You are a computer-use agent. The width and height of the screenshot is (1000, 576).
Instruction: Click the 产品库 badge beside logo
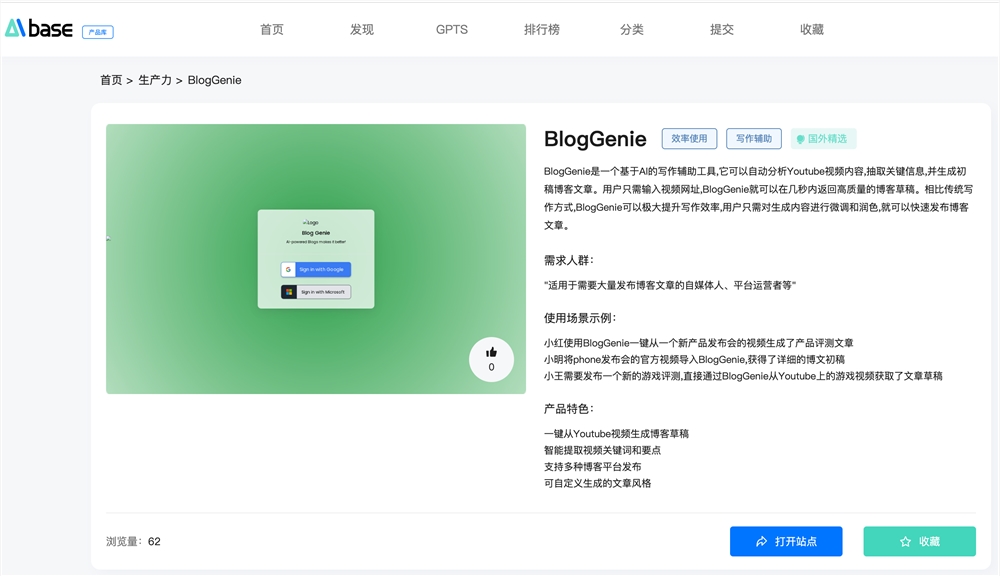(x=98, y=32)
